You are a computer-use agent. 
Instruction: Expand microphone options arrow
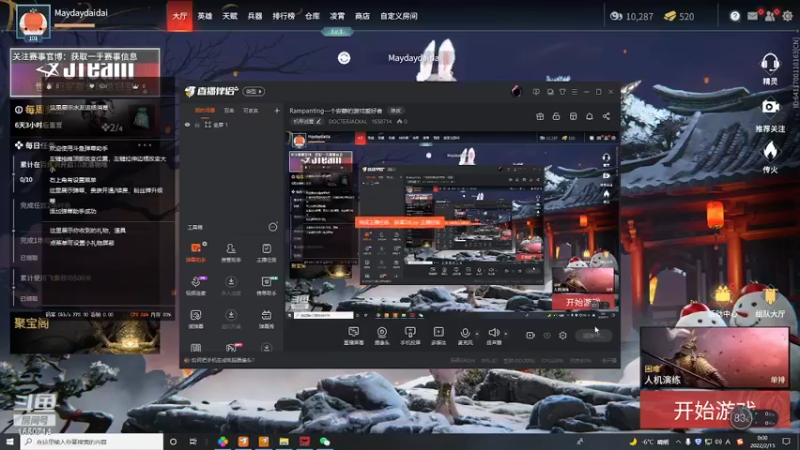point(477,334)
